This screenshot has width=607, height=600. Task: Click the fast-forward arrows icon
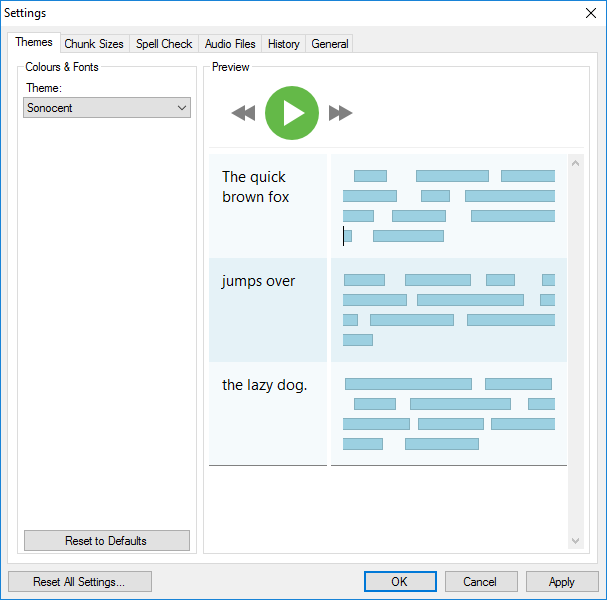(341, 113)
